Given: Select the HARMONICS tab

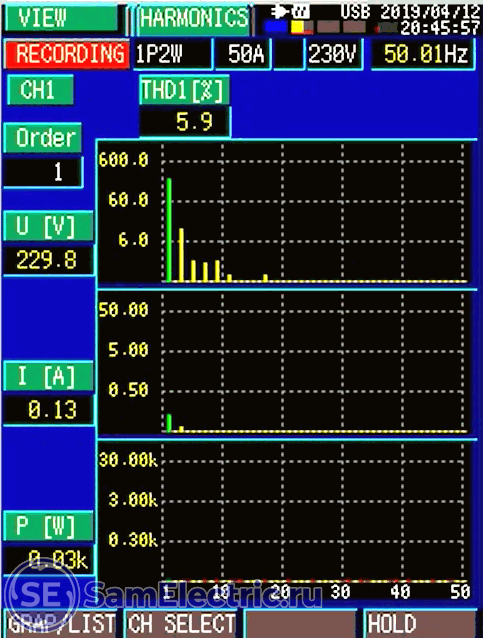Looking at the screenshot, I should tap(194, 19).
